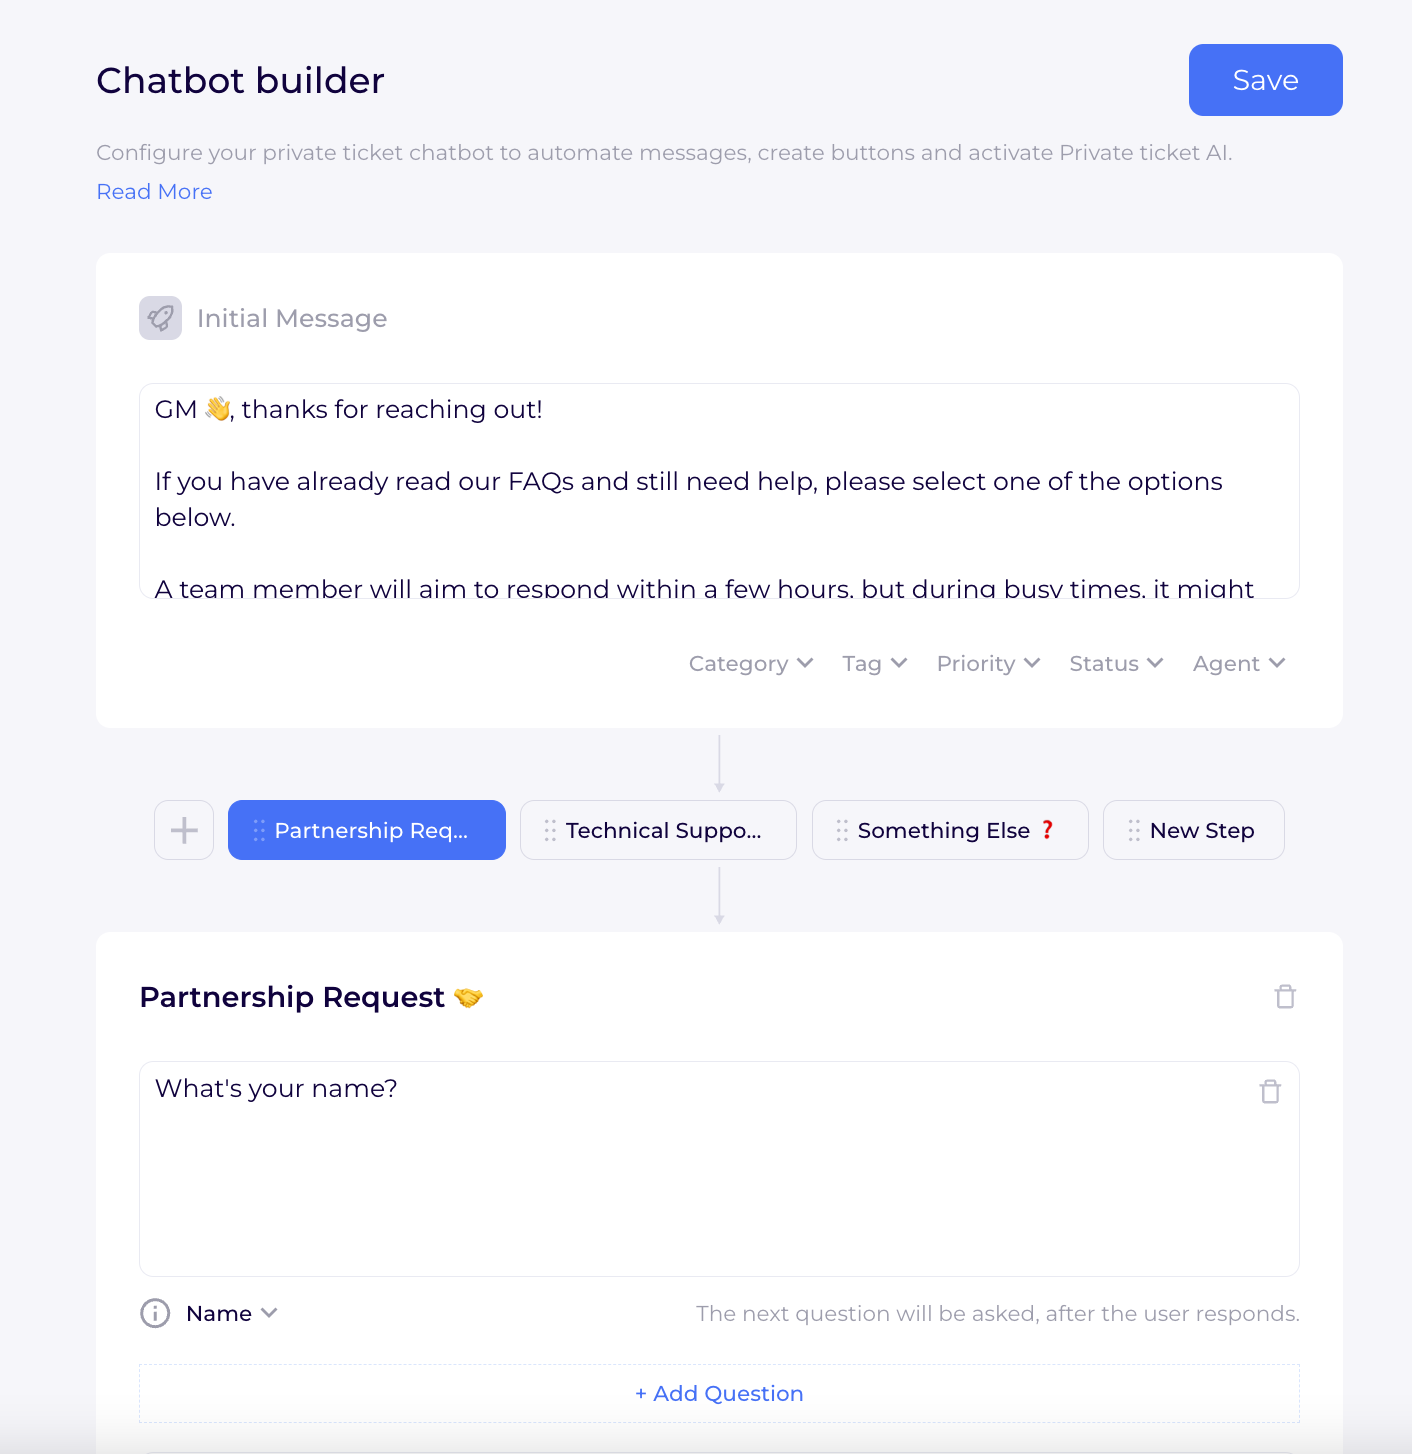Screen dimensions: 1412x1454
Task: Open the Agent dropdown
Action: tap(1238, 663)
